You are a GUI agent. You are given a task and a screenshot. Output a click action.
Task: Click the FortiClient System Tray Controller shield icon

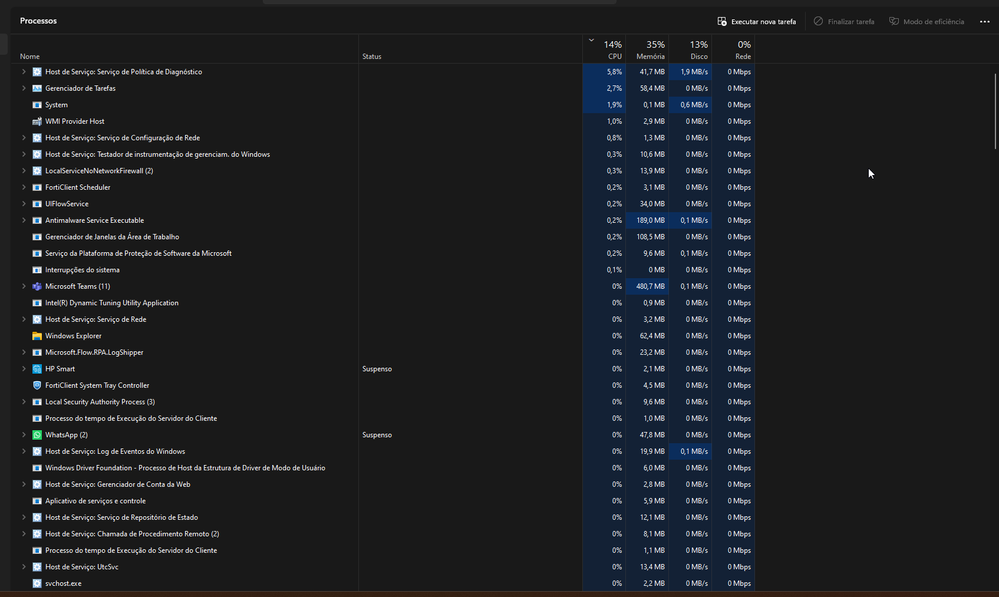[37, 385]
